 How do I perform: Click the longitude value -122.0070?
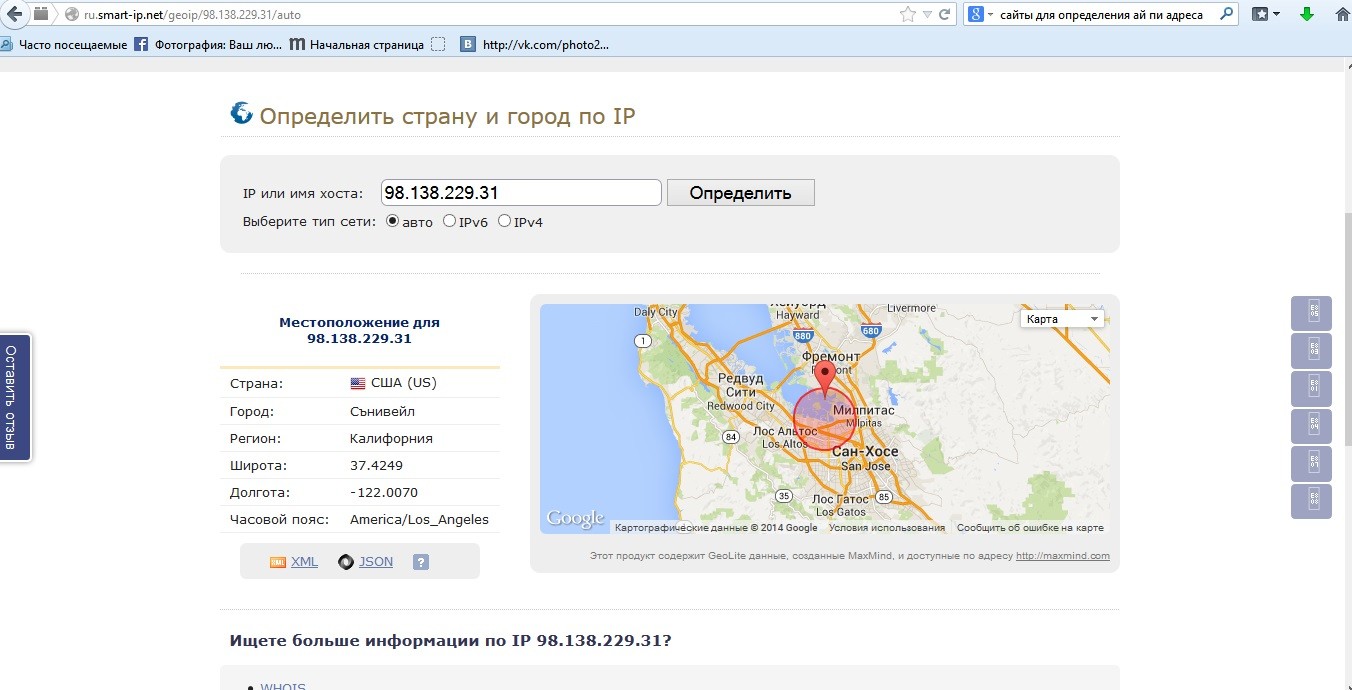pos(384,492)
